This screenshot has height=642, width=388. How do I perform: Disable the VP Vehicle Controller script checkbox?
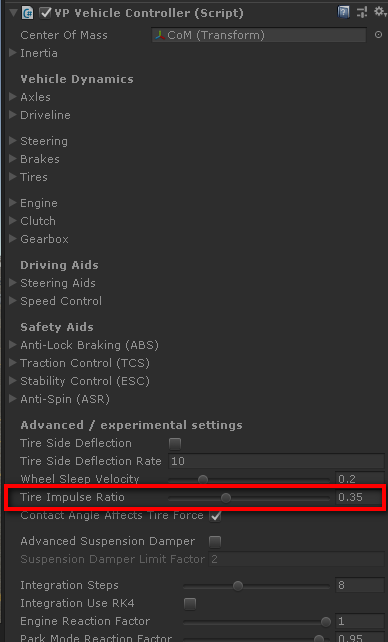[45, 13]
